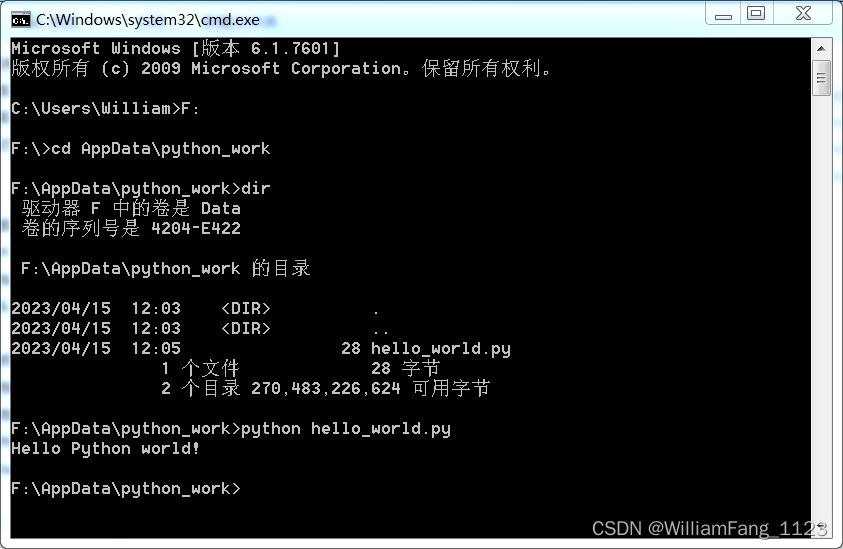Click the C:\Users\William>F: command line
Image resolution: width=843 pixels, height=549 pixels.
point(105,109)
